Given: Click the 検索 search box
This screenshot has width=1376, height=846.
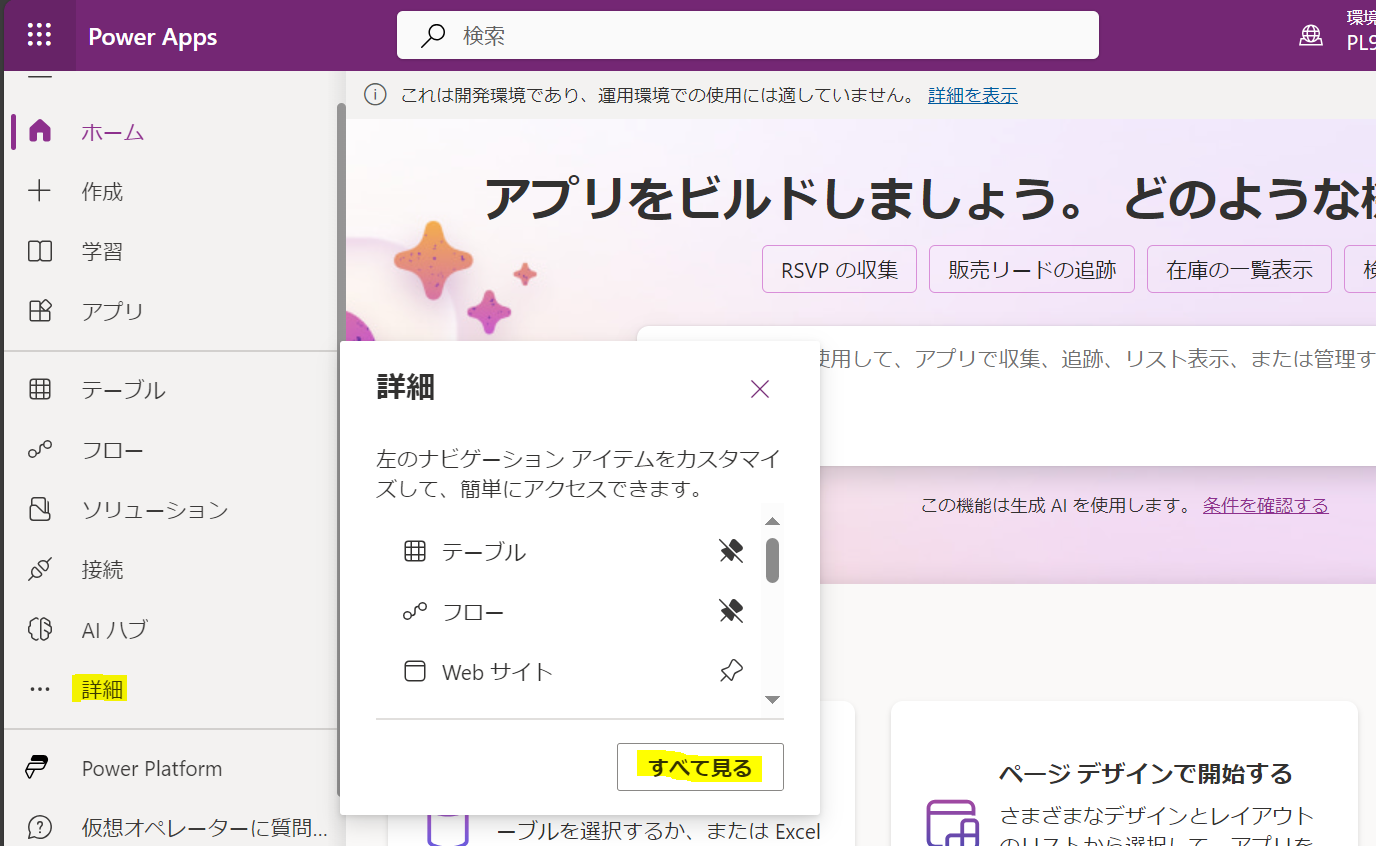Looking at the screenshot, I should point(748,36).
